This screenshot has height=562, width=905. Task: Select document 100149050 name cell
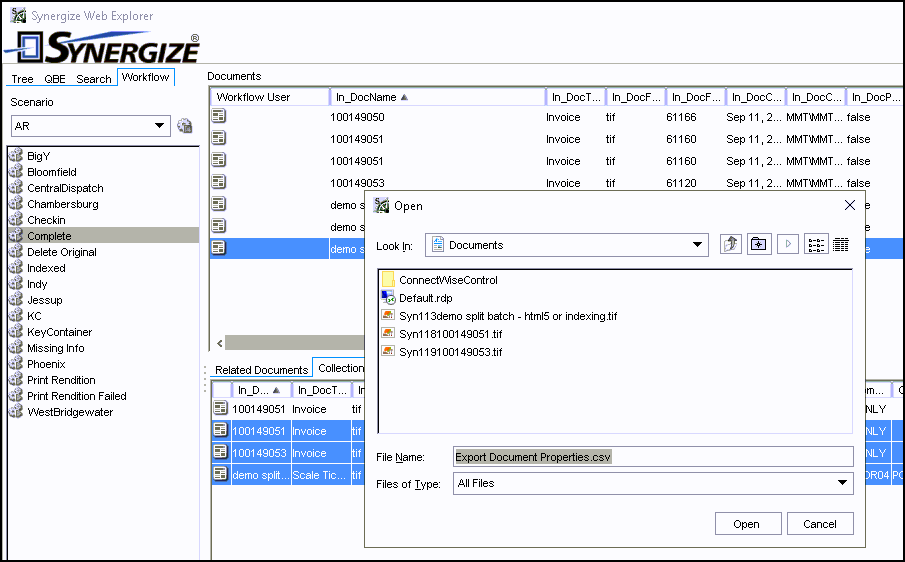[357, 117]
